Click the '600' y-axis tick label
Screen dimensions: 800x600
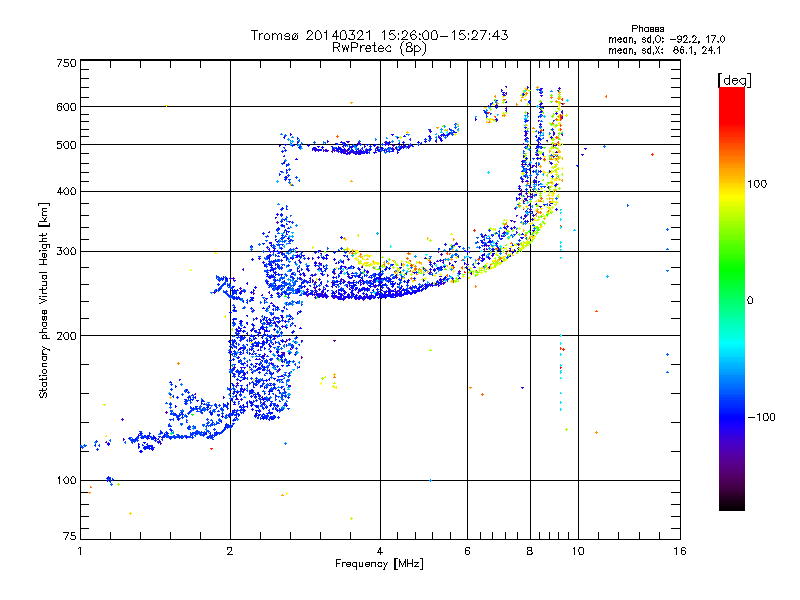click(66, 107)
